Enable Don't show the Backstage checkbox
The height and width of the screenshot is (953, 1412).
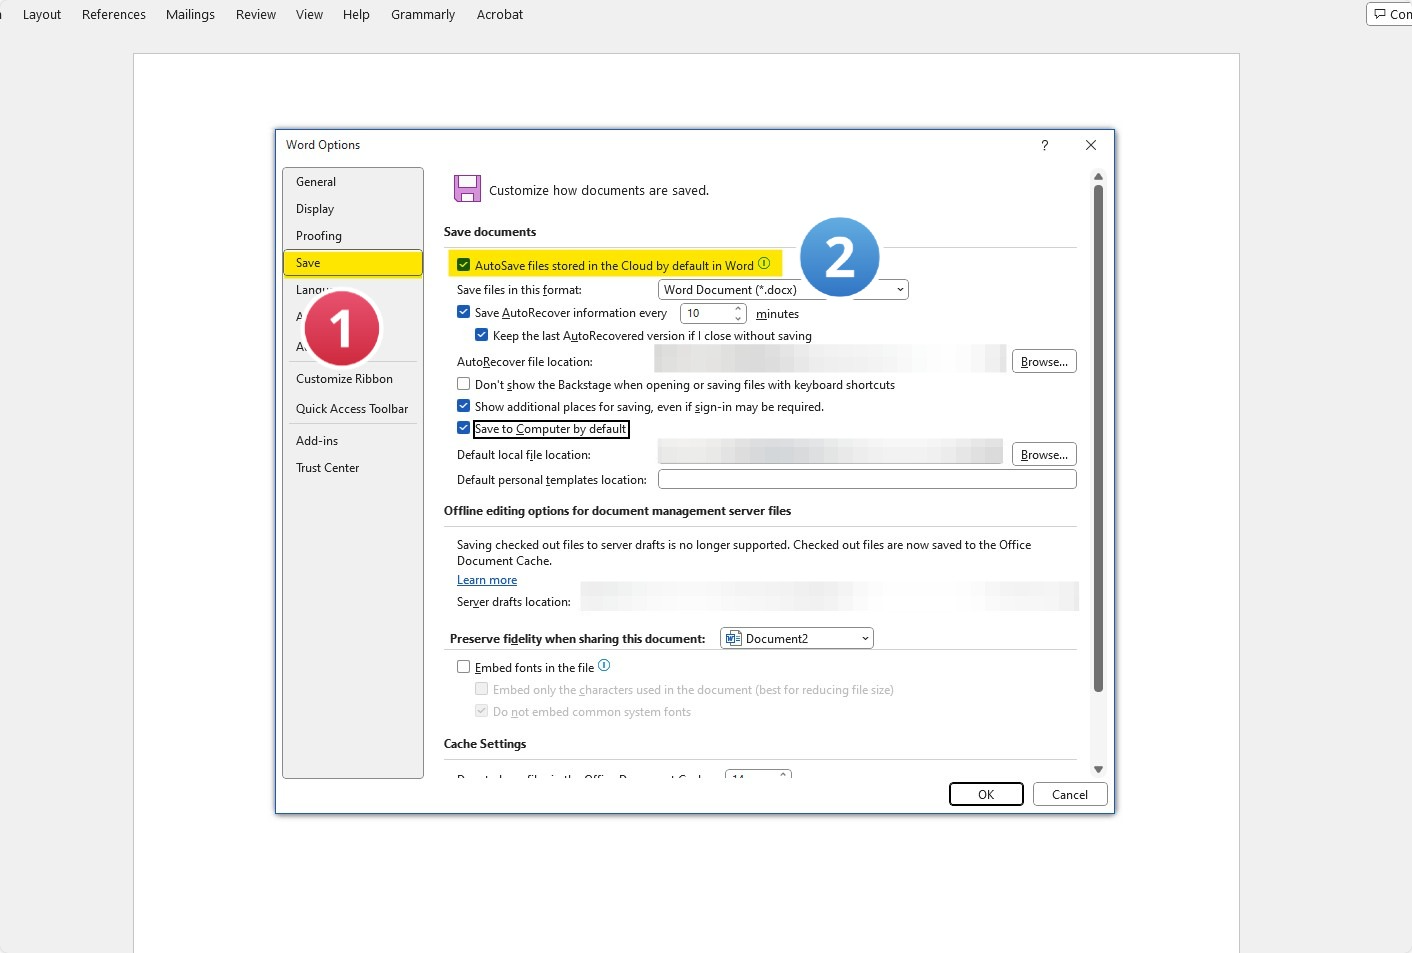point(463,384)
